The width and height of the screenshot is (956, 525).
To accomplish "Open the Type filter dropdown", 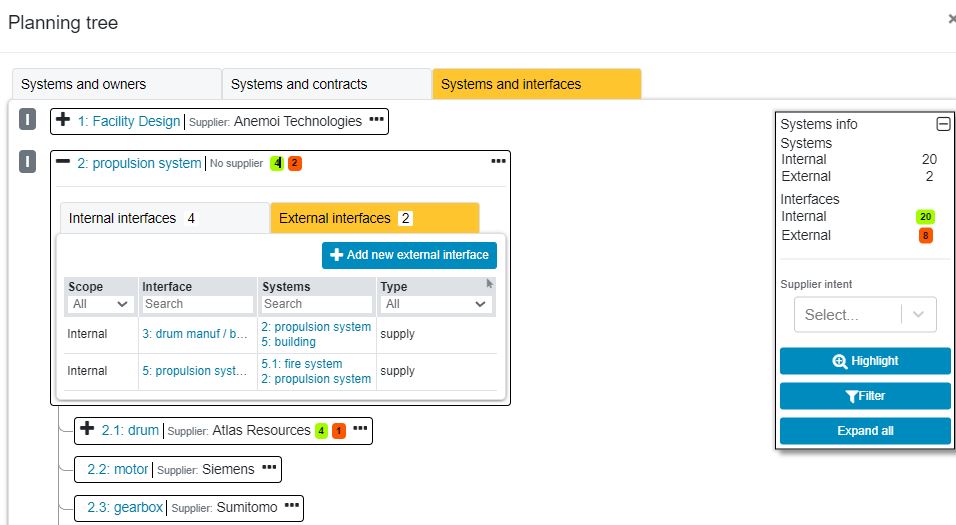I will pos(436,304).
